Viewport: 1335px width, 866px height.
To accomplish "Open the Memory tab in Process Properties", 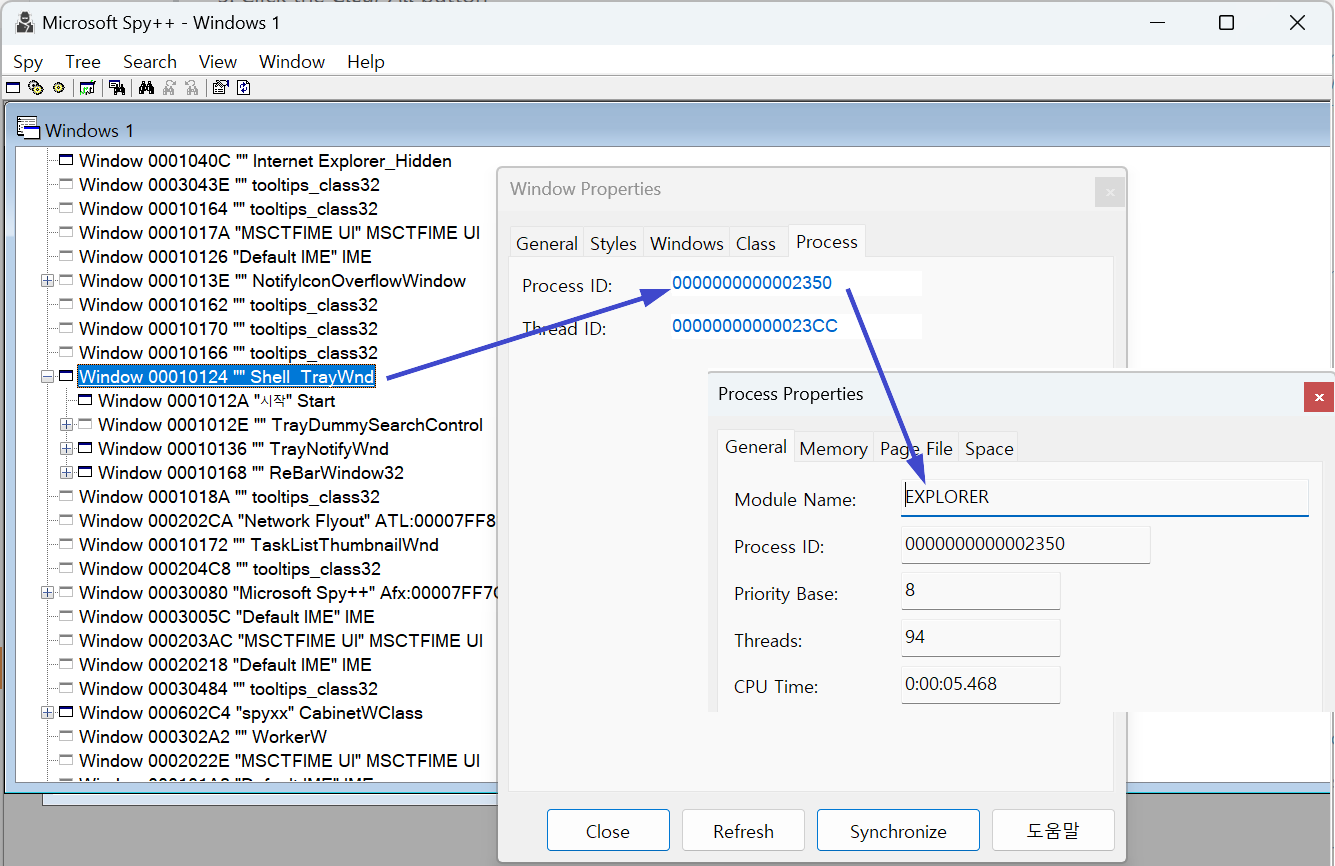I will coord(833,449).
